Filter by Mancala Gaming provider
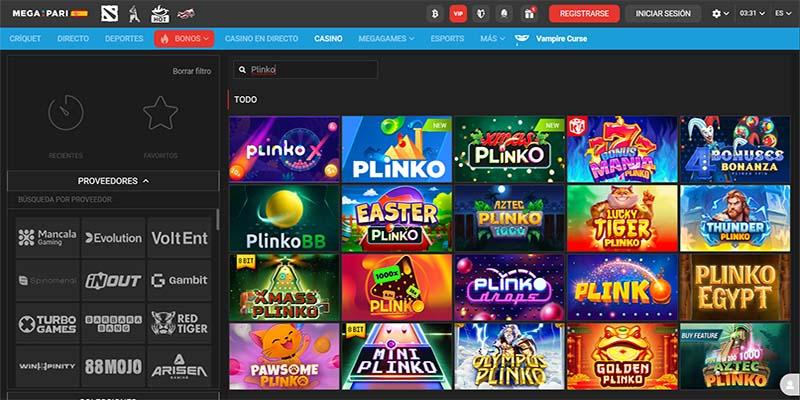Screen dimensions: 800x400 pyautogui.click(x=47, y=238)
